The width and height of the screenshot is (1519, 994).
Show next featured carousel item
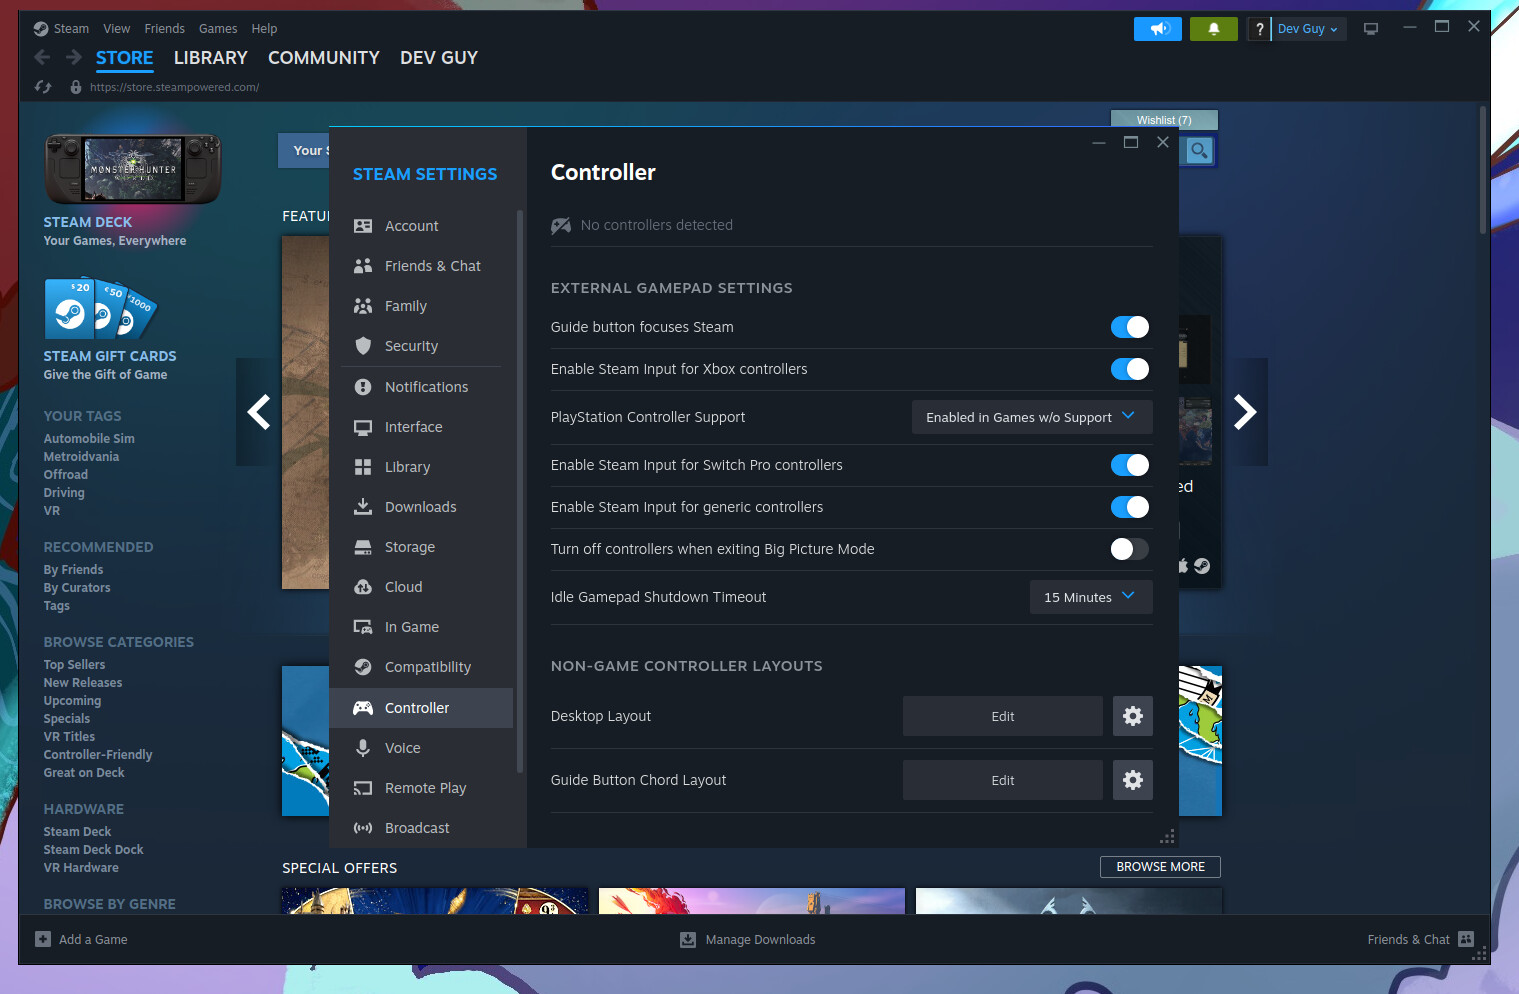(1244, 412)
